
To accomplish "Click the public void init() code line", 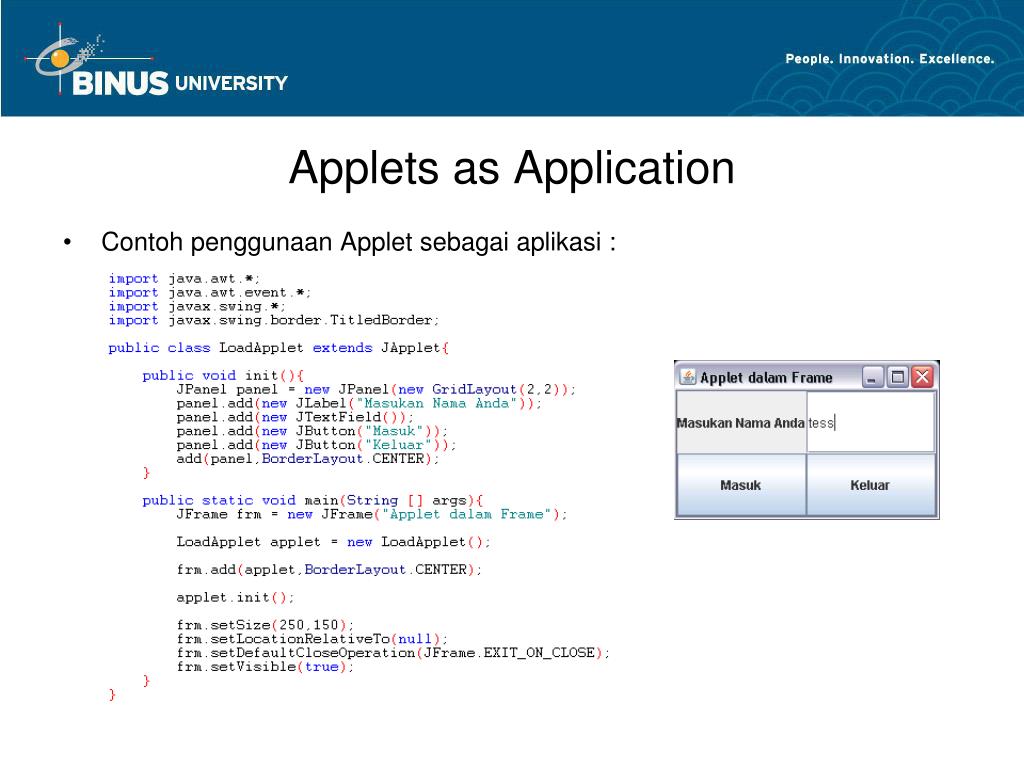I will click(223, 376).
